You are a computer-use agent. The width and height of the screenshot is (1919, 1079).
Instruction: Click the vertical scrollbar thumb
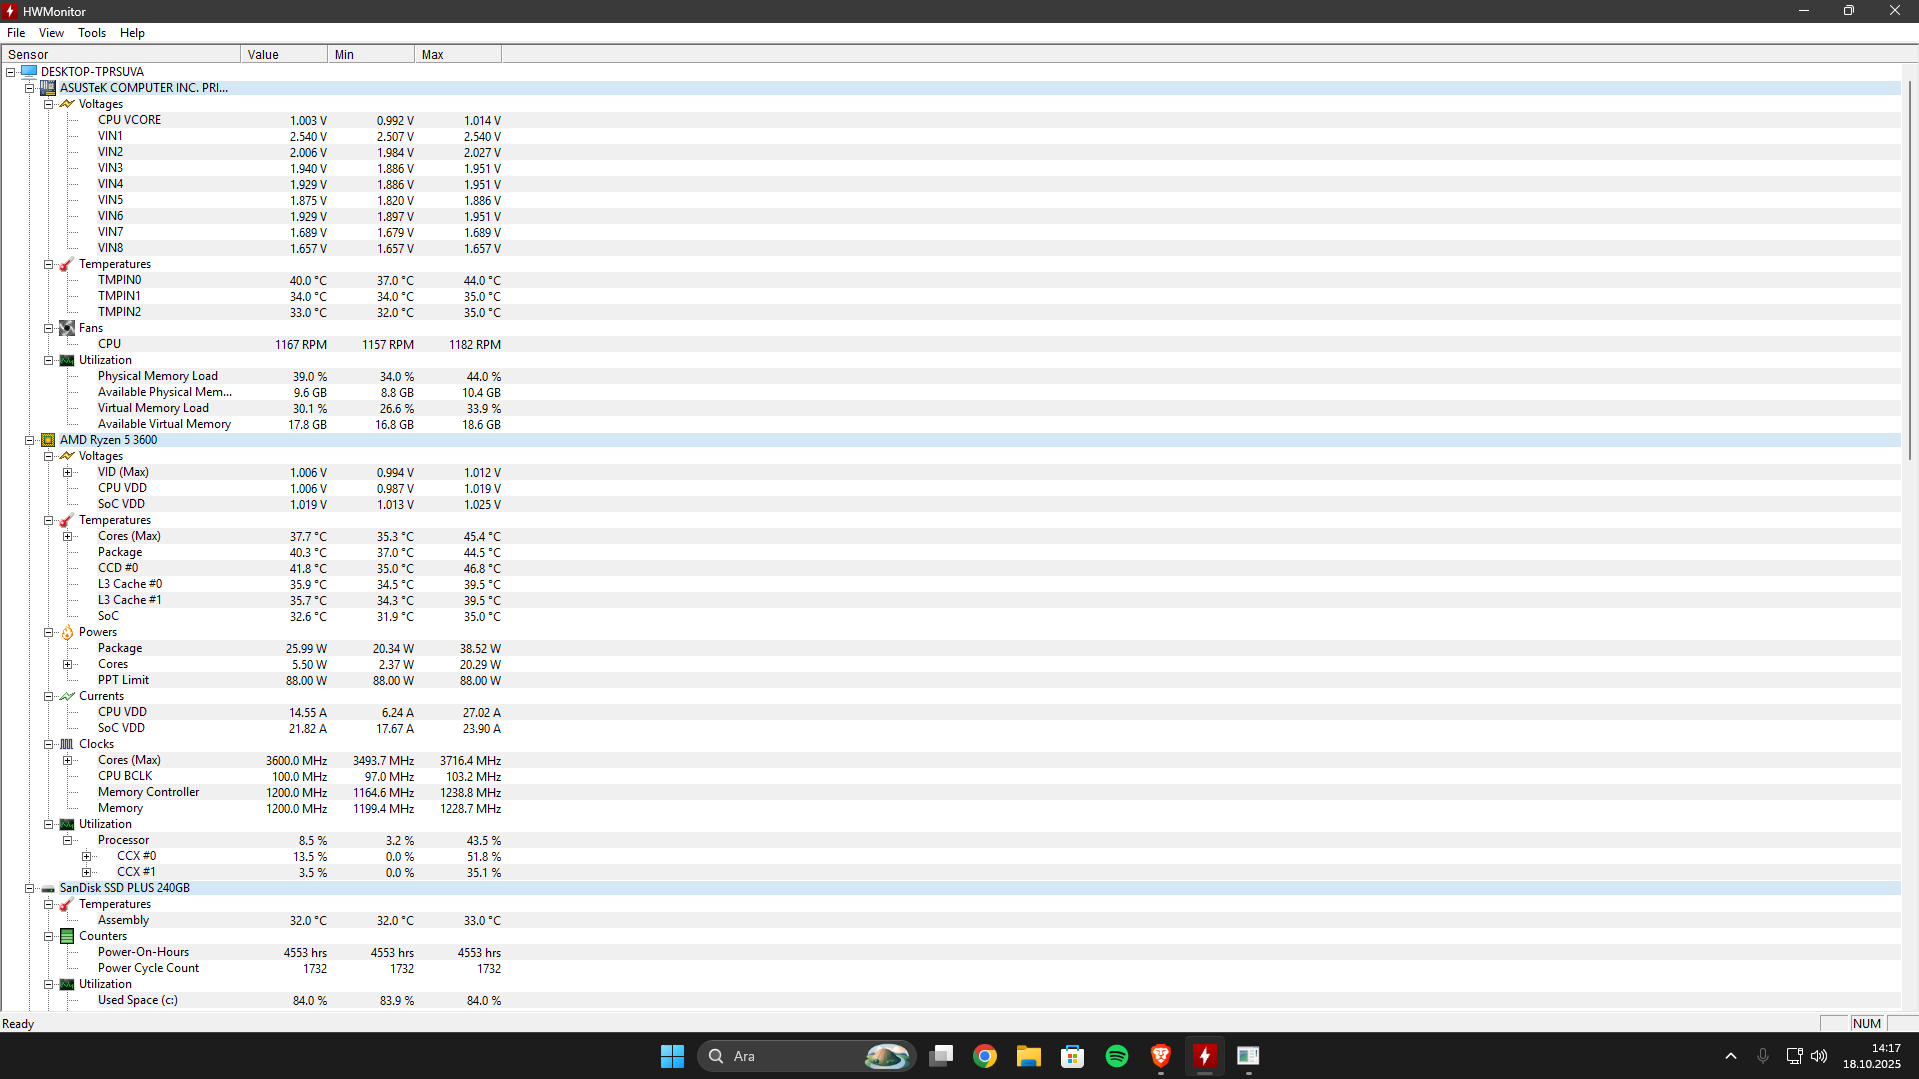[1910, 270]
